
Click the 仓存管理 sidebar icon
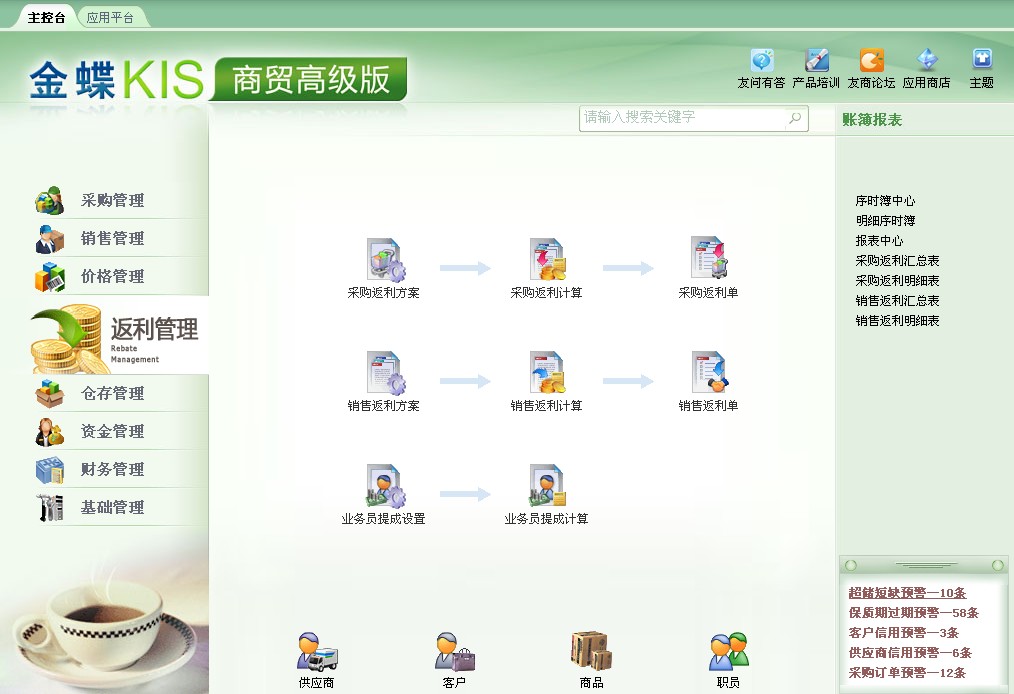(50, 393)
